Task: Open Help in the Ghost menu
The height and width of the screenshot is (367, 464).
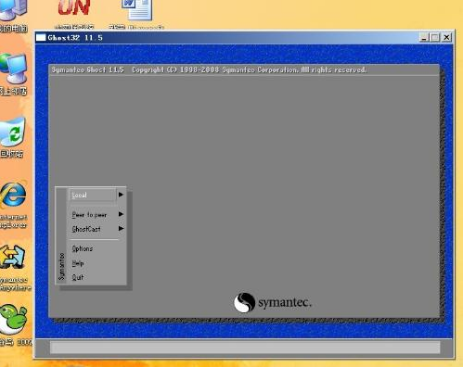Action: coord(78,263)
